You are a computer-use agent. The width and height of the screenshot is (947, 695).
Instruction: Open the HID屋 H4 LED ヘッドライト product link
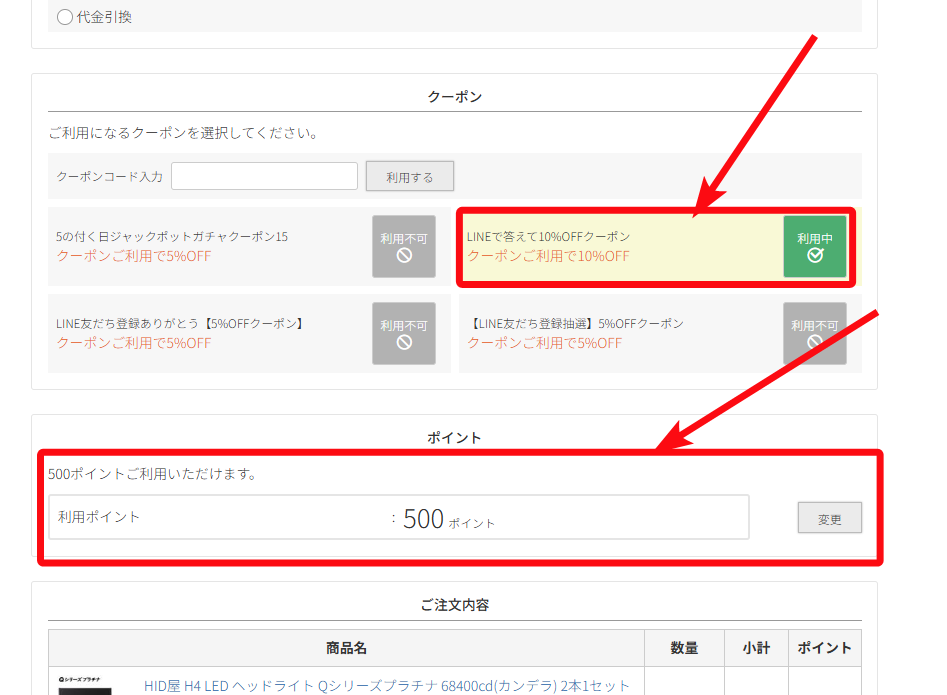pyautogui.click(x=387, y=686)
